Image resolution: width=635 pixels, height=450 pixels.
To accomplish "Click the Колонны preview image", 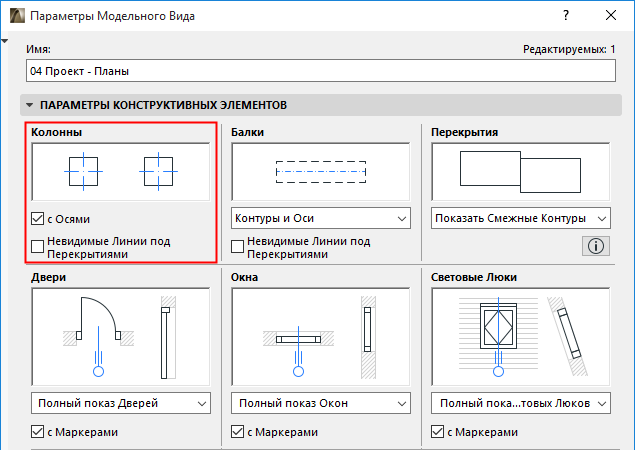I will coord(121,172).
